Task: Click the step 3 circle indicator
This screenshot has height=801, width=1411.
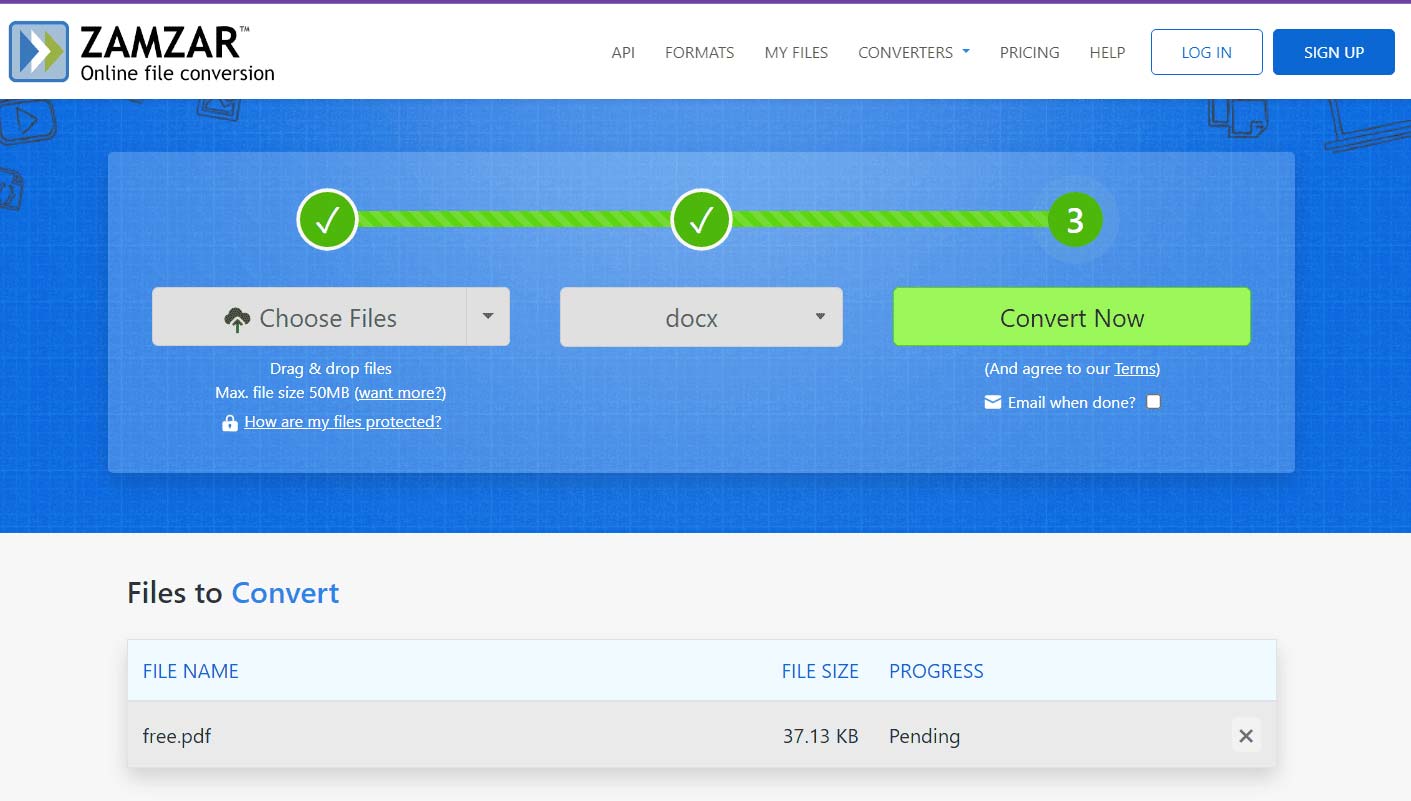Action: [1075, 219]
